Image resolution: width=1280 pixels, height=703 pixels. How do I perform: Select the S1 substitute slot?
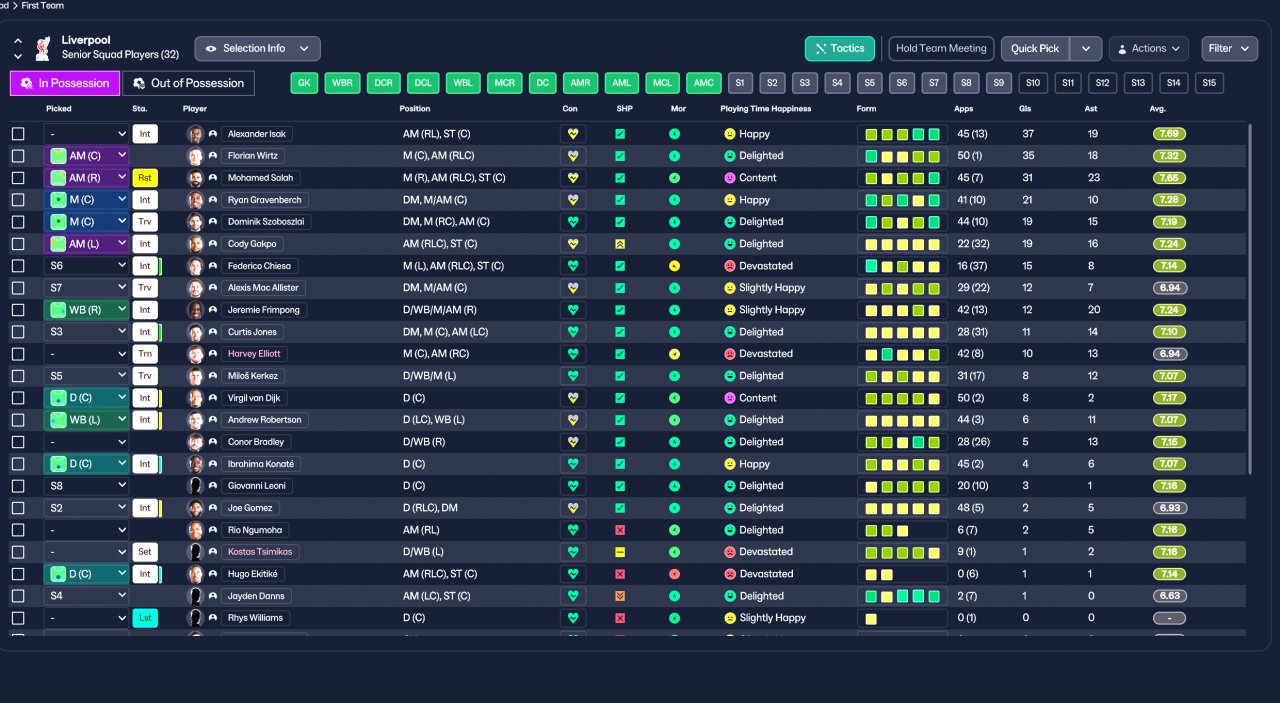point(739,83)
